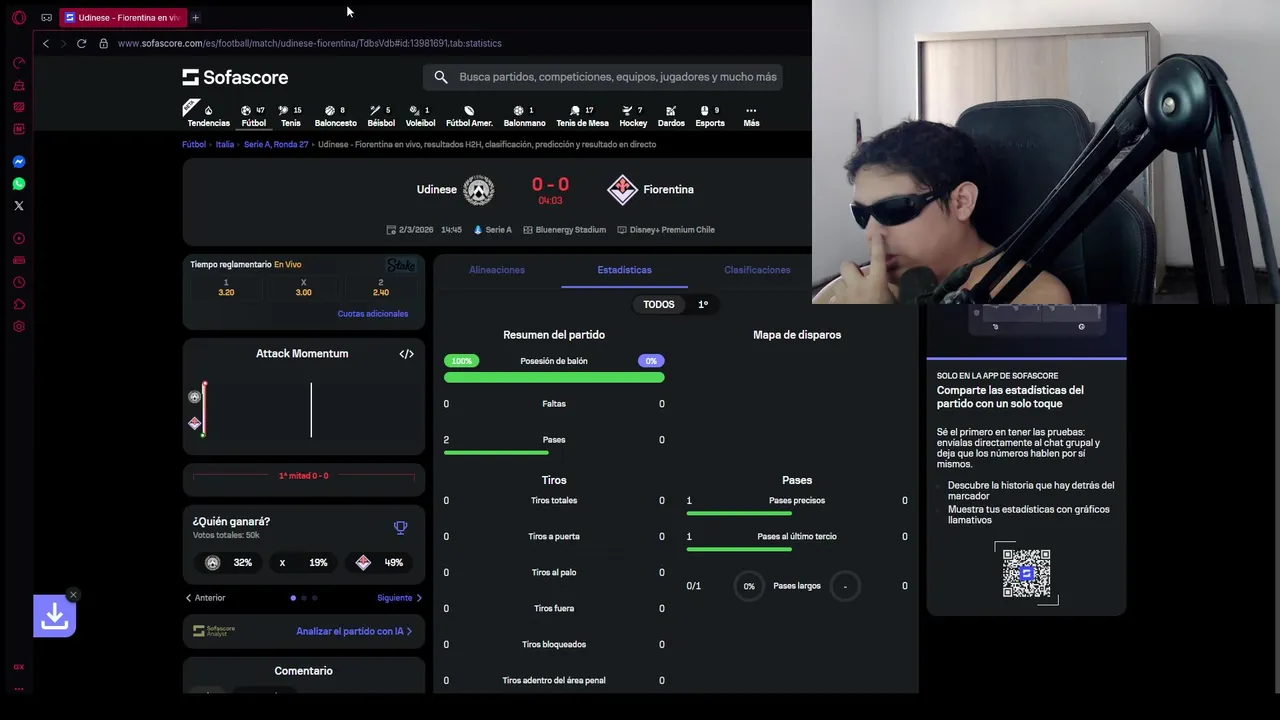Open WhatsApp in the Opera sidebar
Image resolution: width=1280 pixels, height=720 pixels.
pos(18,184)
